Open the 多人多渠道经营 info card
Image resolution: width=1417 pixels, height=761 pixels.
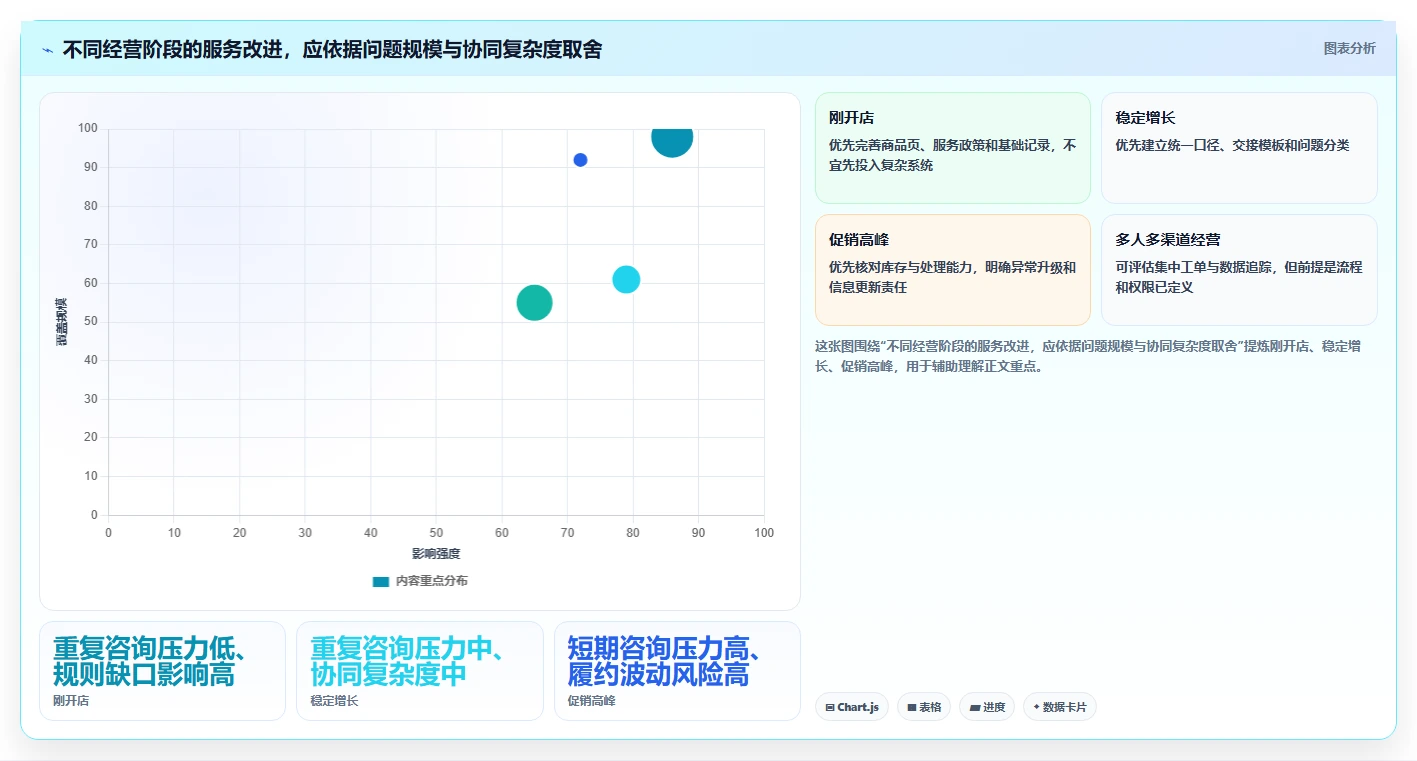point(1239,270)
